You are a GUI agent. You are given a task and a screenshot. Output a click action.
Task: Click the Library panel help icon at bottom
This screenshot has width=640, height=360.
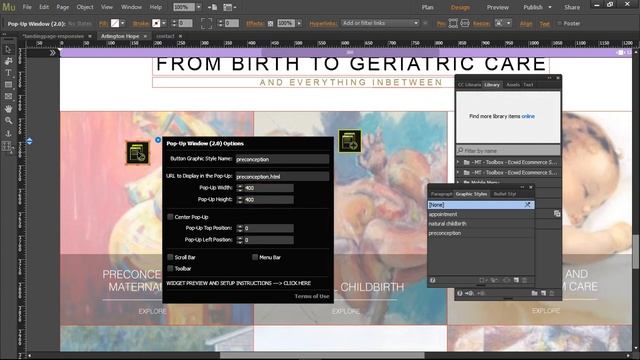pos(460,293)
